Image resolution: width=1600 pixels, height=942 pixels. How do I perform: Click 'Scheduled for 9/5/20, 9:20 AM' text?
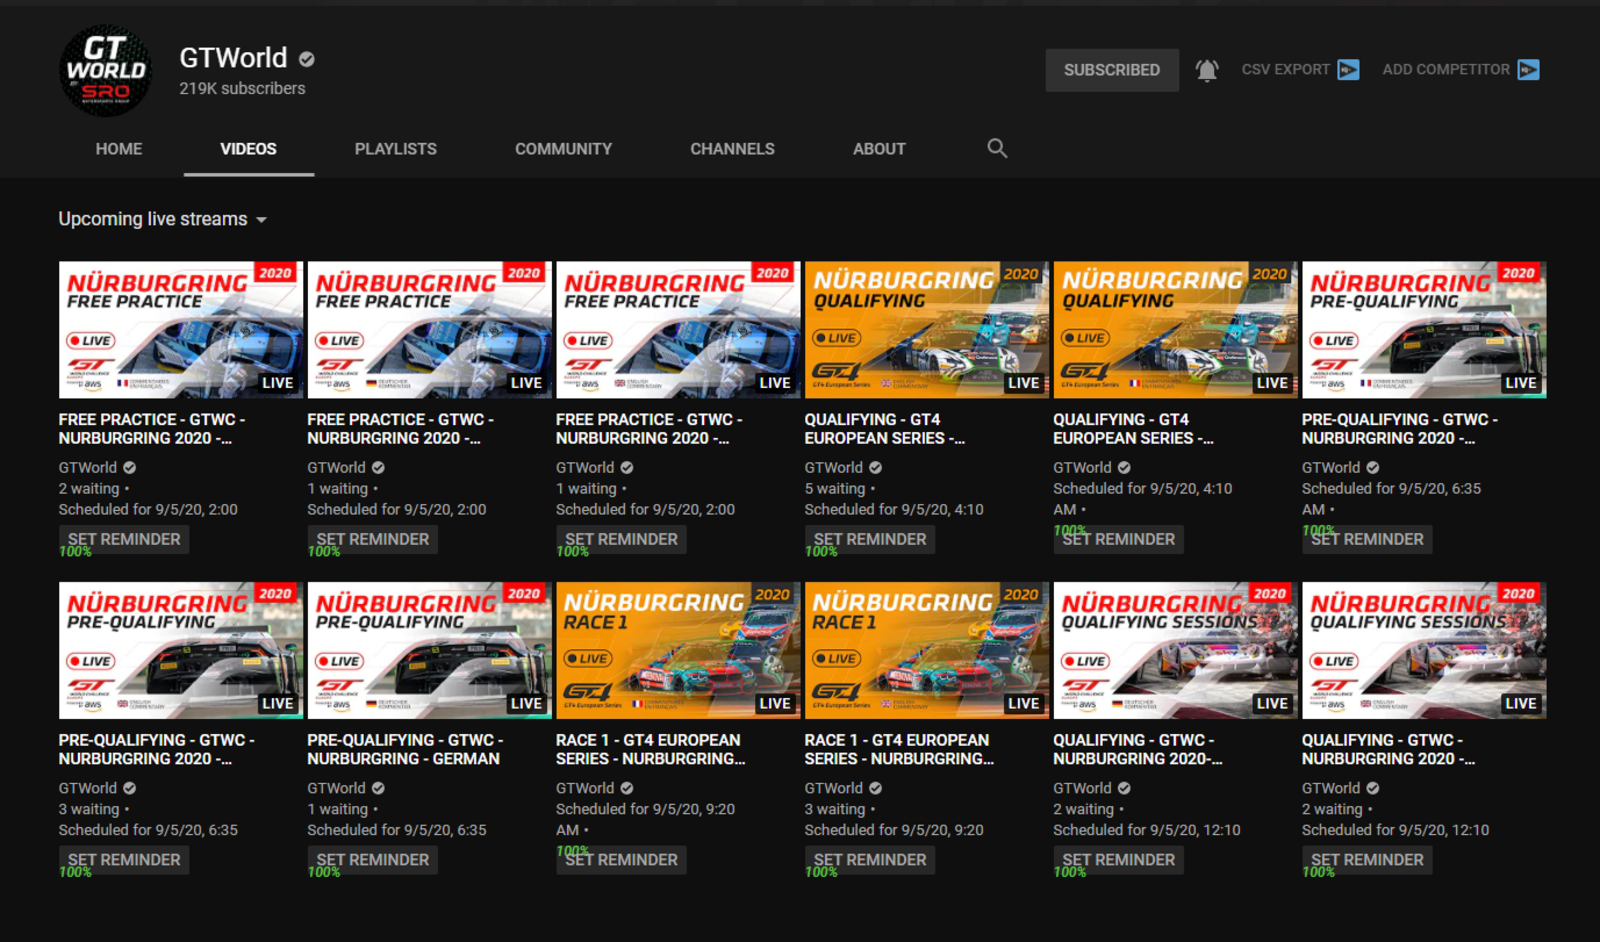pyautogui.click(x=645, y=819)
